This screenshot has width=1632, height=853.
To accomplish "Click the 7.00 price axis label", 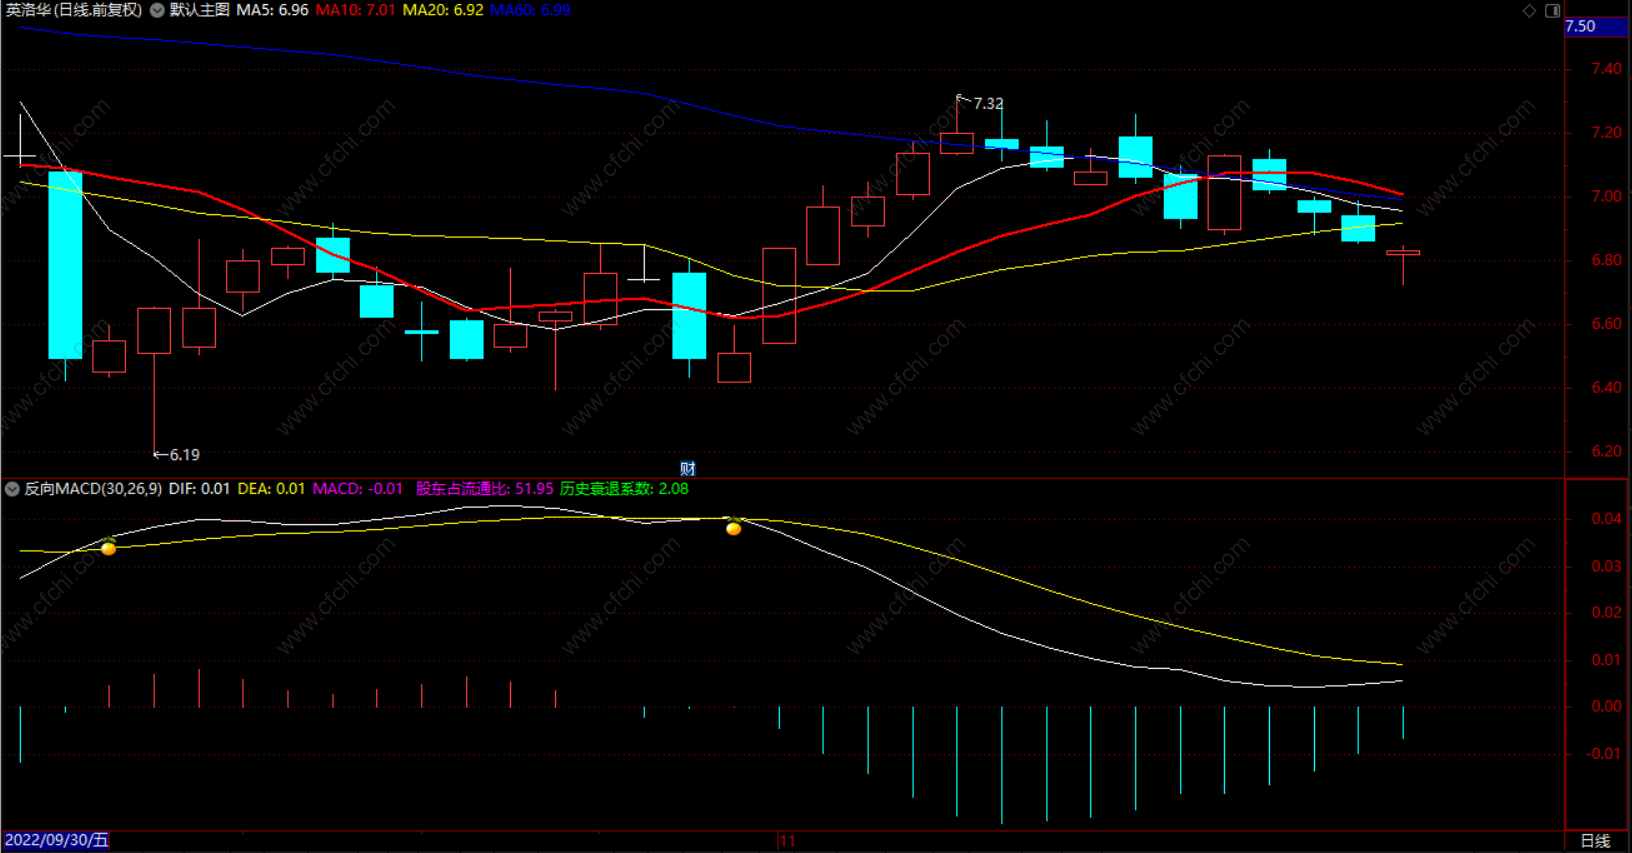I will coord(1607,197).
